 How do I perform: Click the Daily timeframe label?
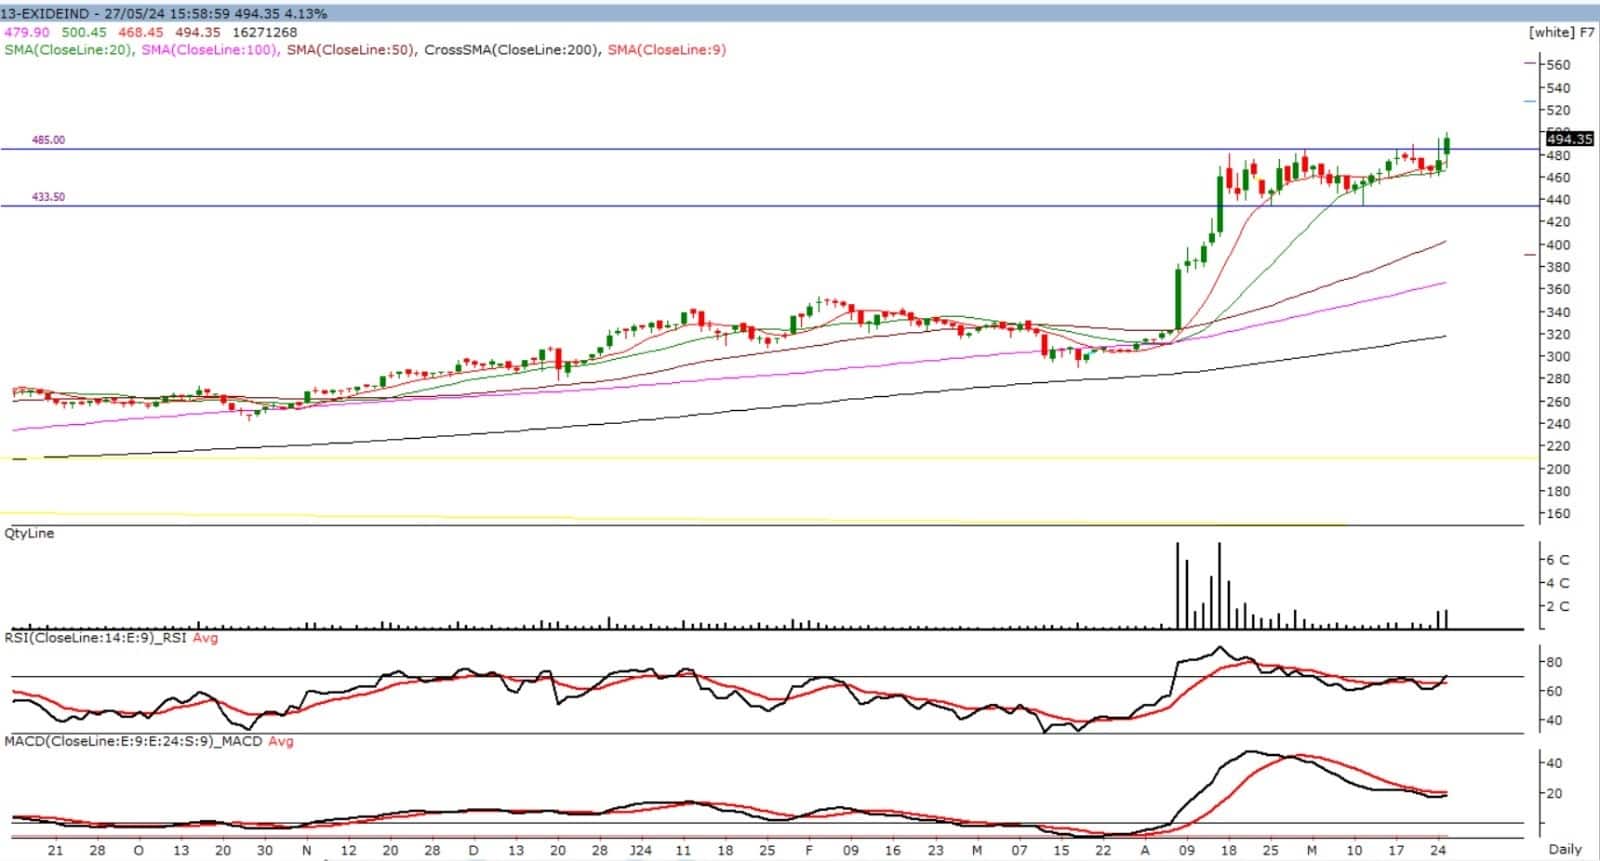click(1565, 849)
